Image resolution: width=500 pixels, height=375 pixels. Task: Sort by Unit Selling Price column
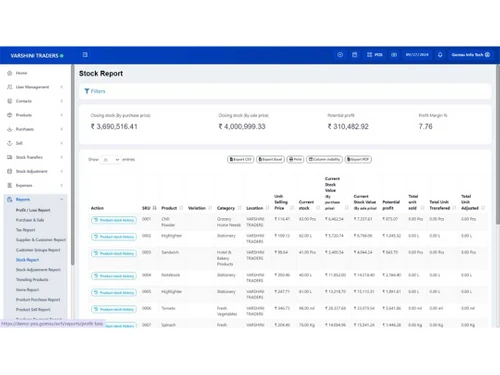tap(284, 202)
